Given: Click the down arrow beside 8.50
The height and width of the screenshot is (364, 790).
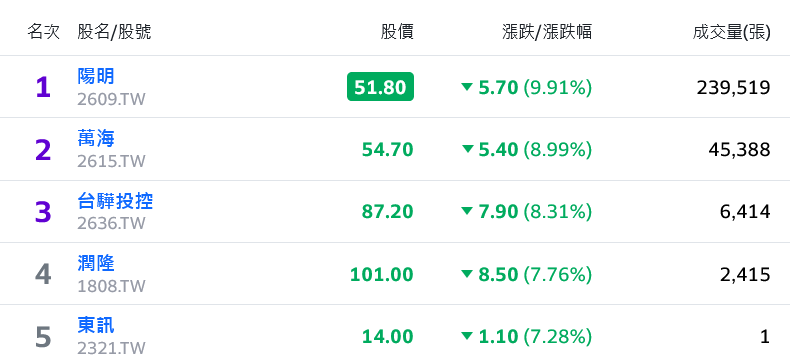Looking at the screenshot, I should (x=467, y=274).
